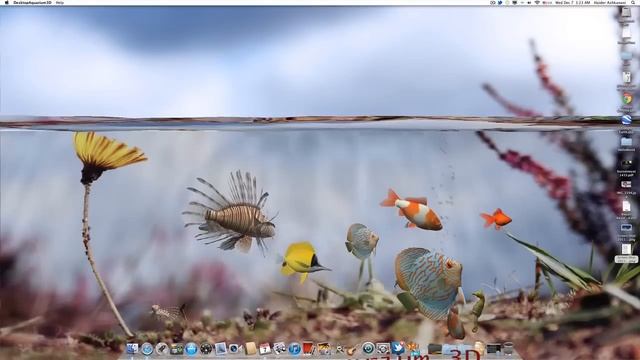640x360 pixels.
Task: Select the Google Chrome desktop icon
Action: (x=627, y=99)
